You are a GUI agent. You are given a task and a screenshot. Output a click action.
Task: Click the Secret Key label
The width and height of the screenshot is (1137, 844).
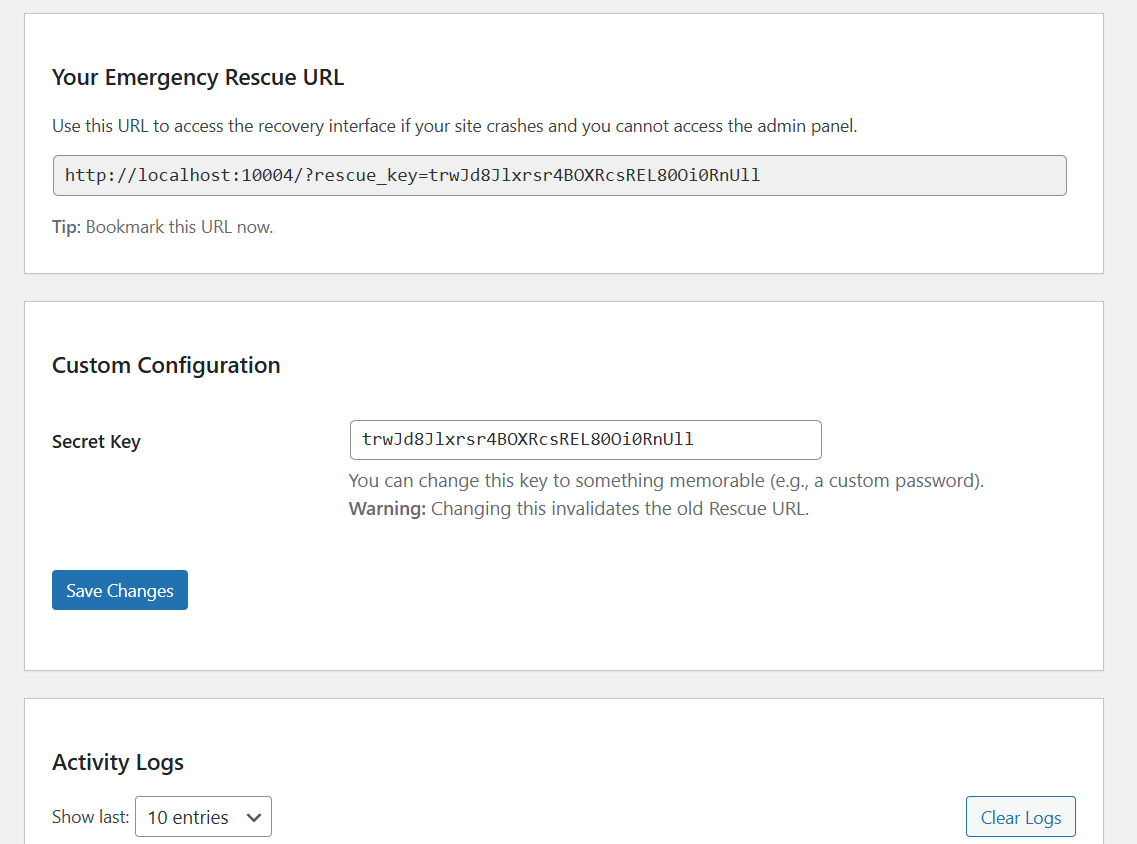(96, 441)
